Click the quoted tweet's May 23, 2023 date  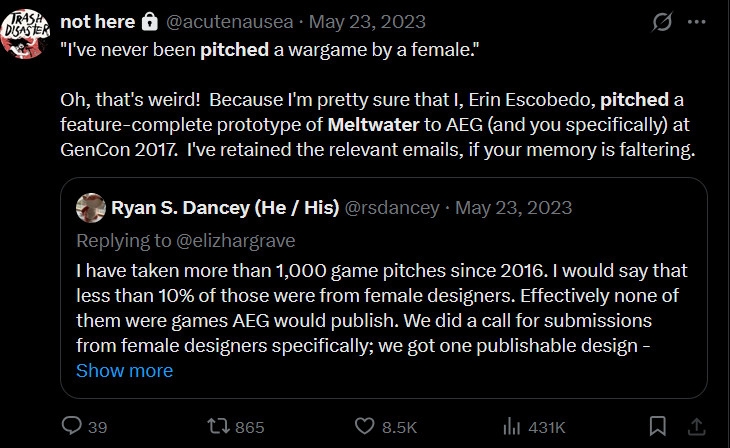[515, 208]
